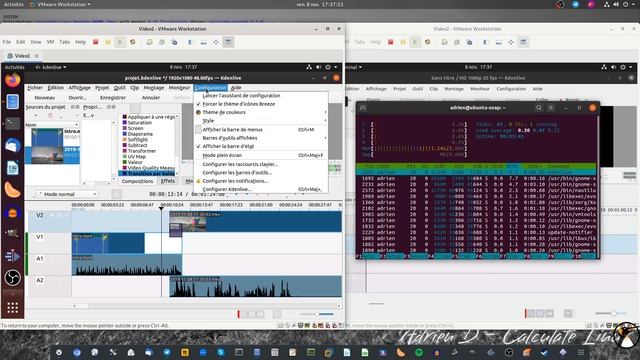Open the Mode normal dropdown
The height and width of the screenshot is (360, 640).
click(67, 194)
